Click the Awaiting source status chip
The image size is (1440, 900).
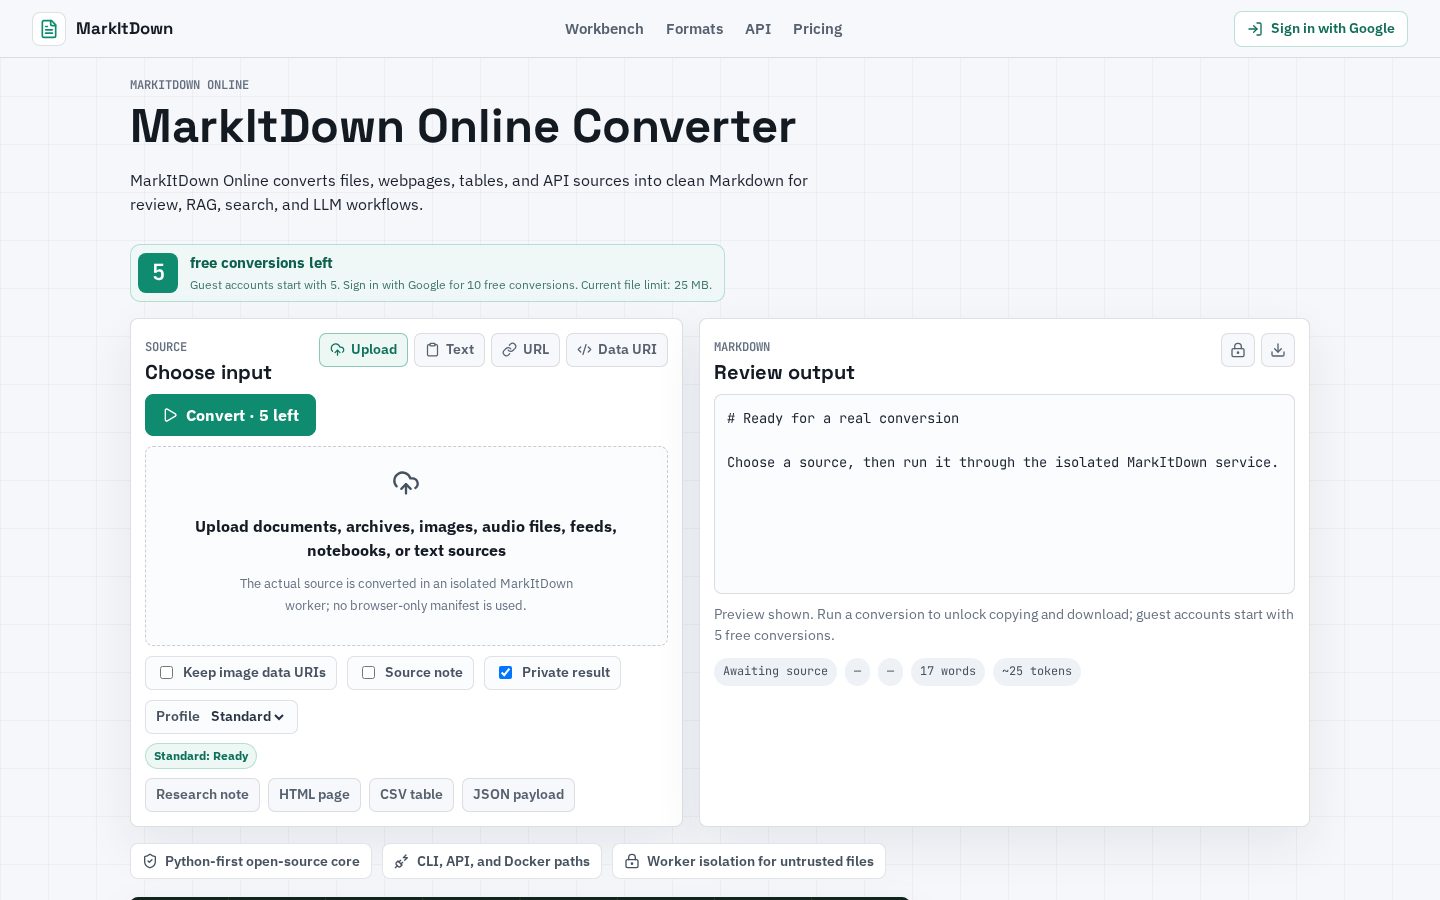[x=775, y=672]
